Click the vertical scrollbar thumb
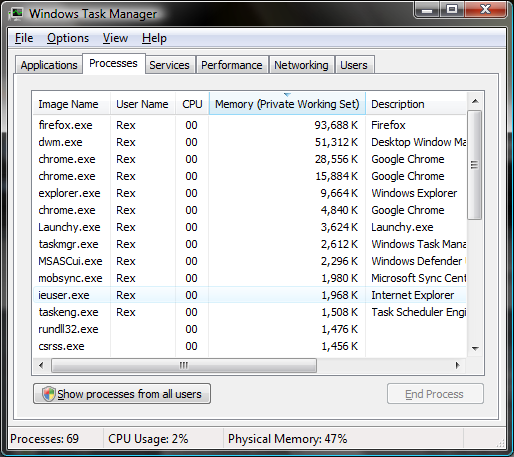The width and height of the screenshot is (514, 457). click(x=475, y=165)
